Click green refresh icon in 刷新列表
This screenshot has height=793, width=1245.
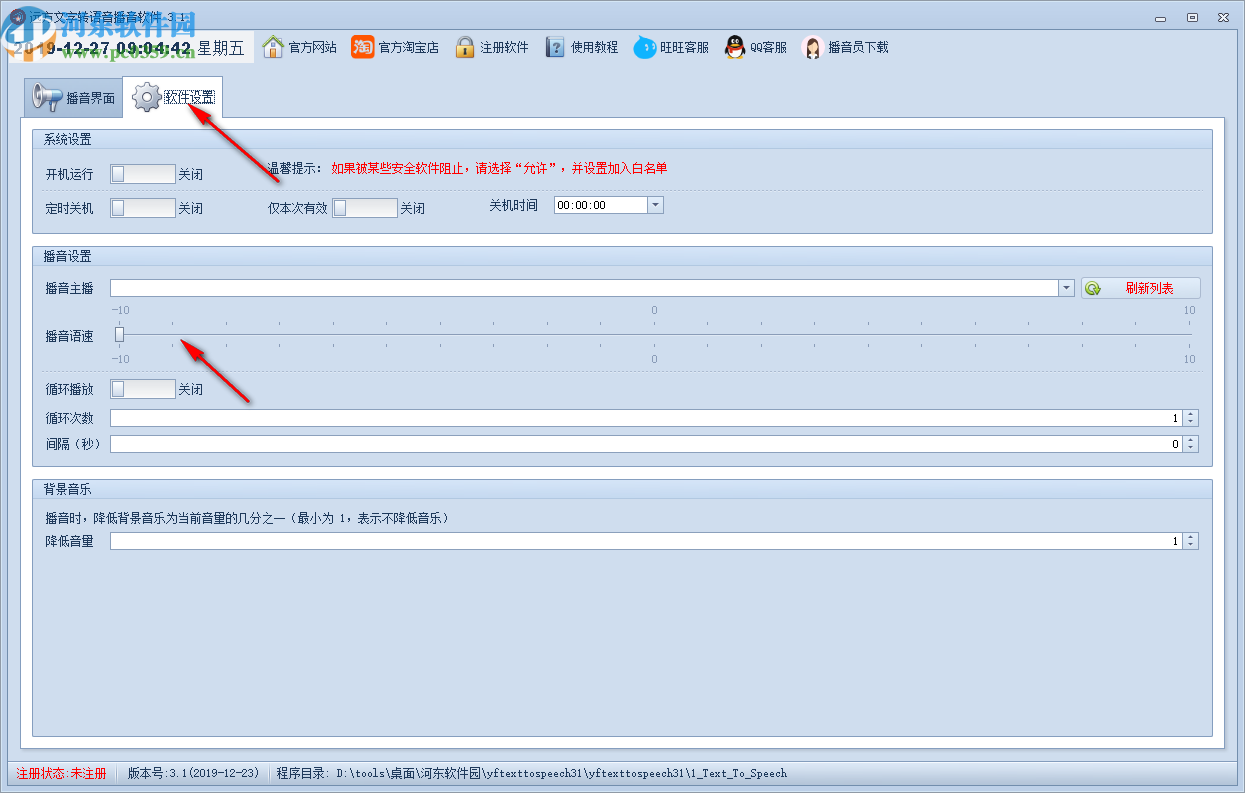(x=1093, y=288)
